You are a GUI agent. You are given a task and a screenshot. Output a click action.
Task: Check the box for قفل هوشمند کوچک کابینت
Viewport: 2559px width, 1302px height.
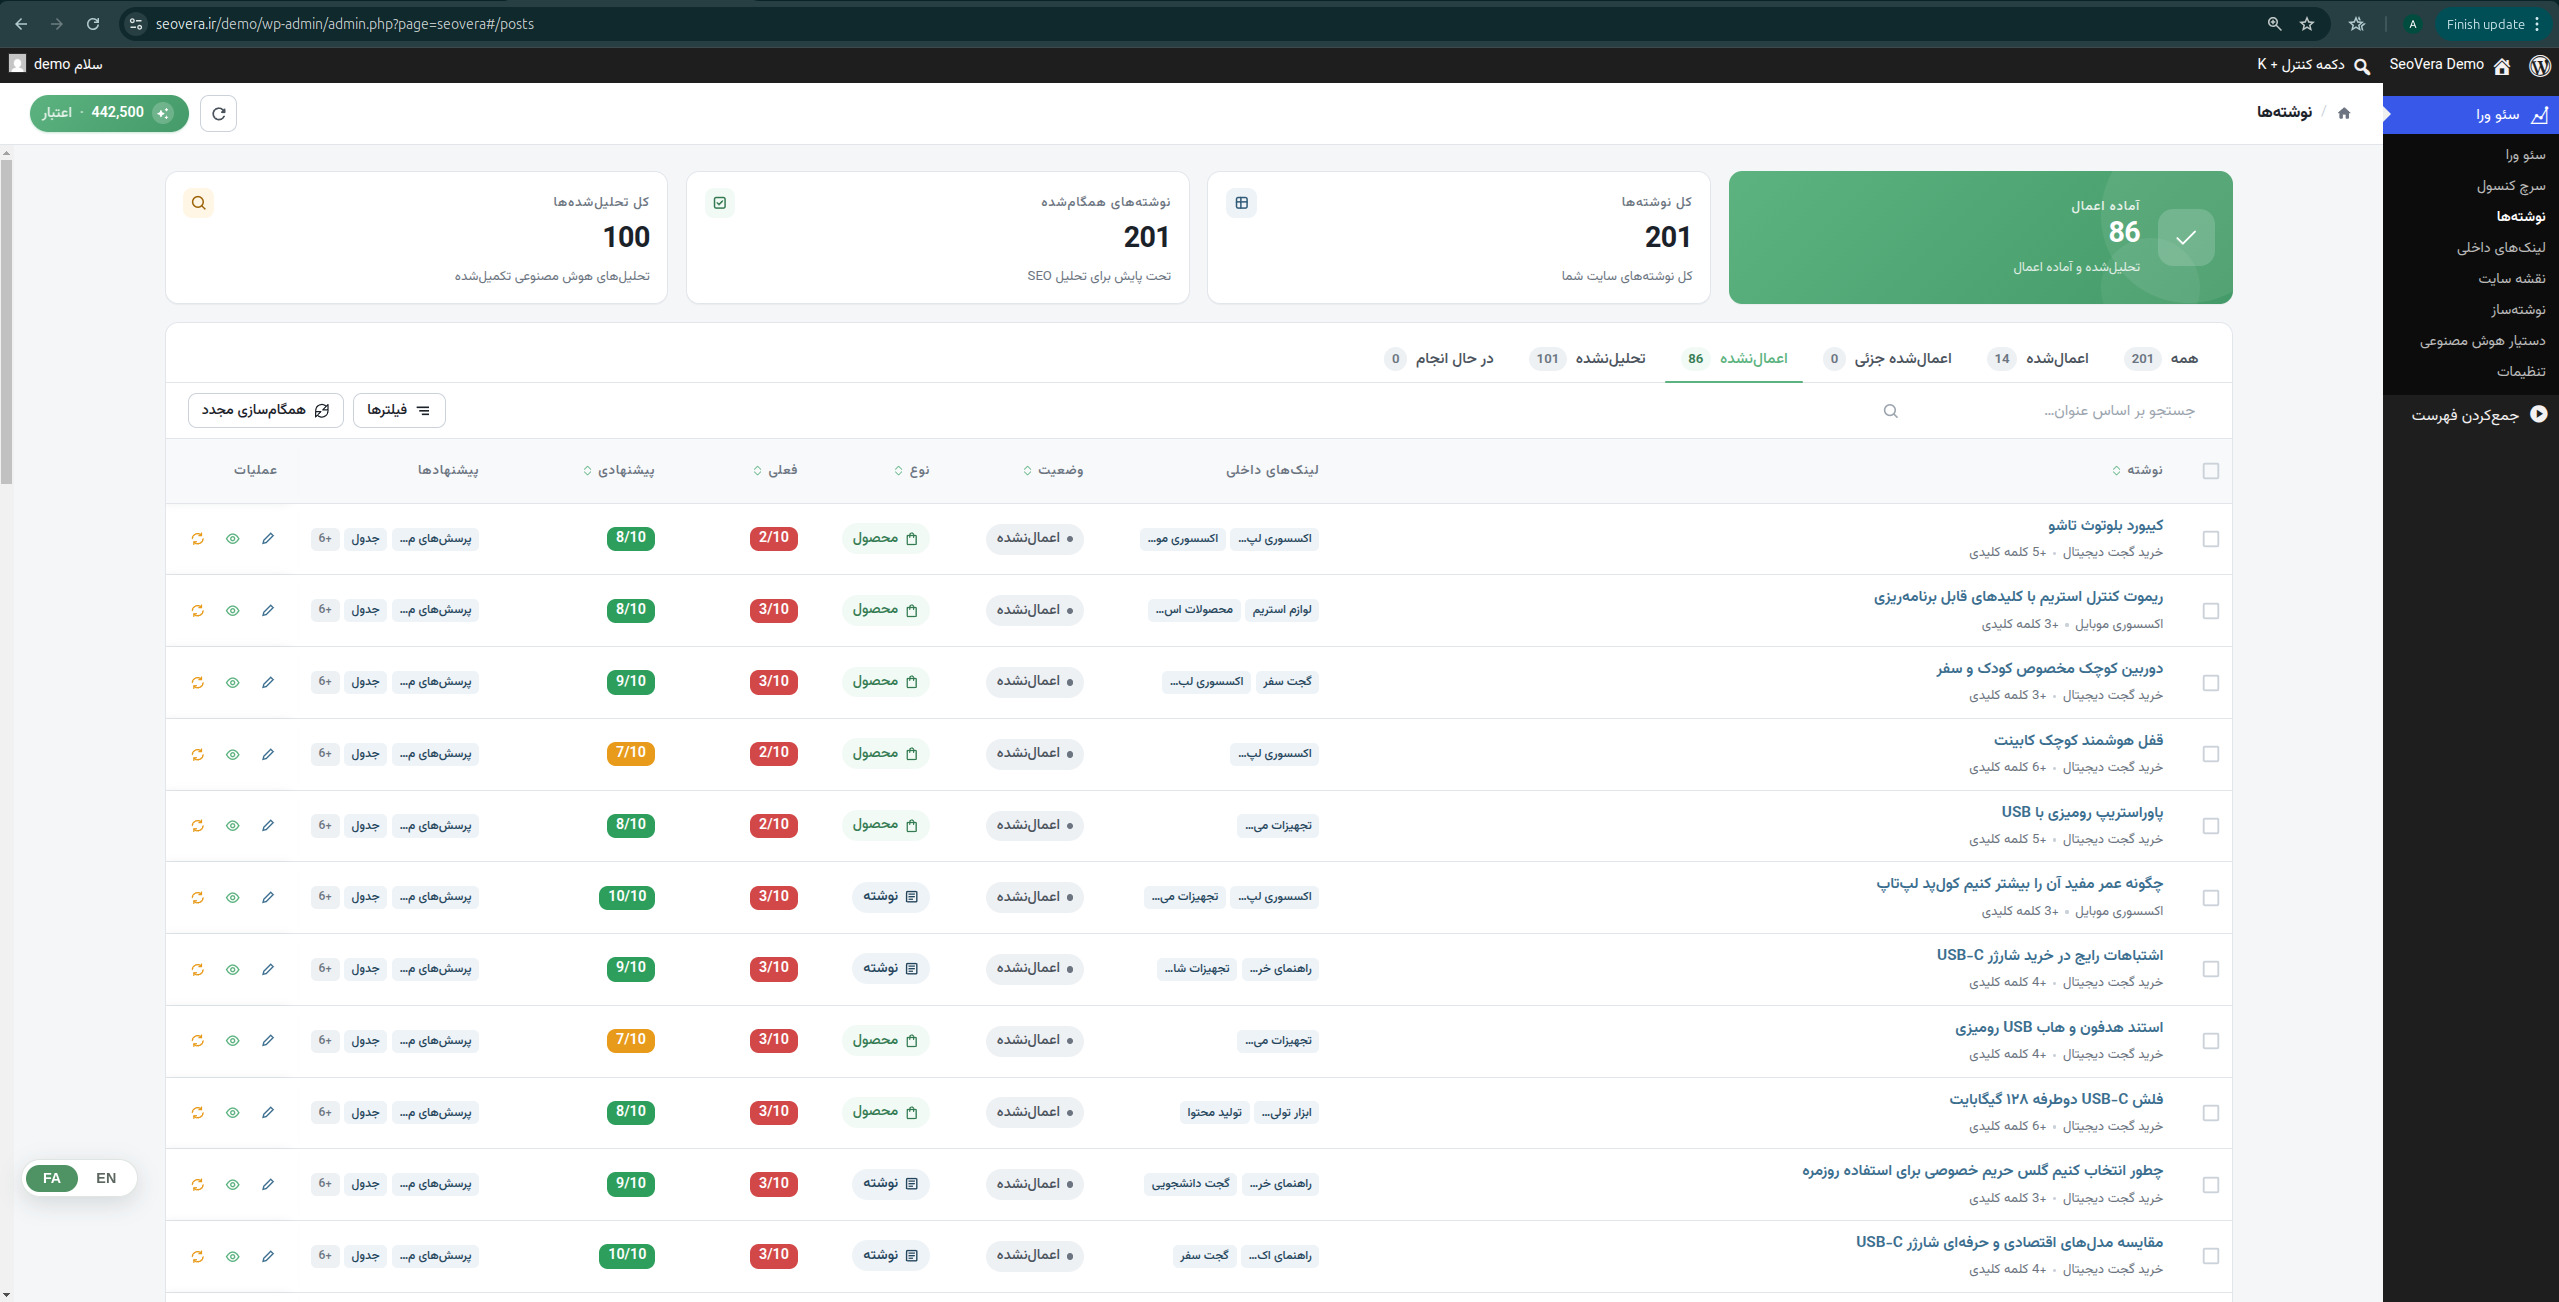coord(2210,754)
